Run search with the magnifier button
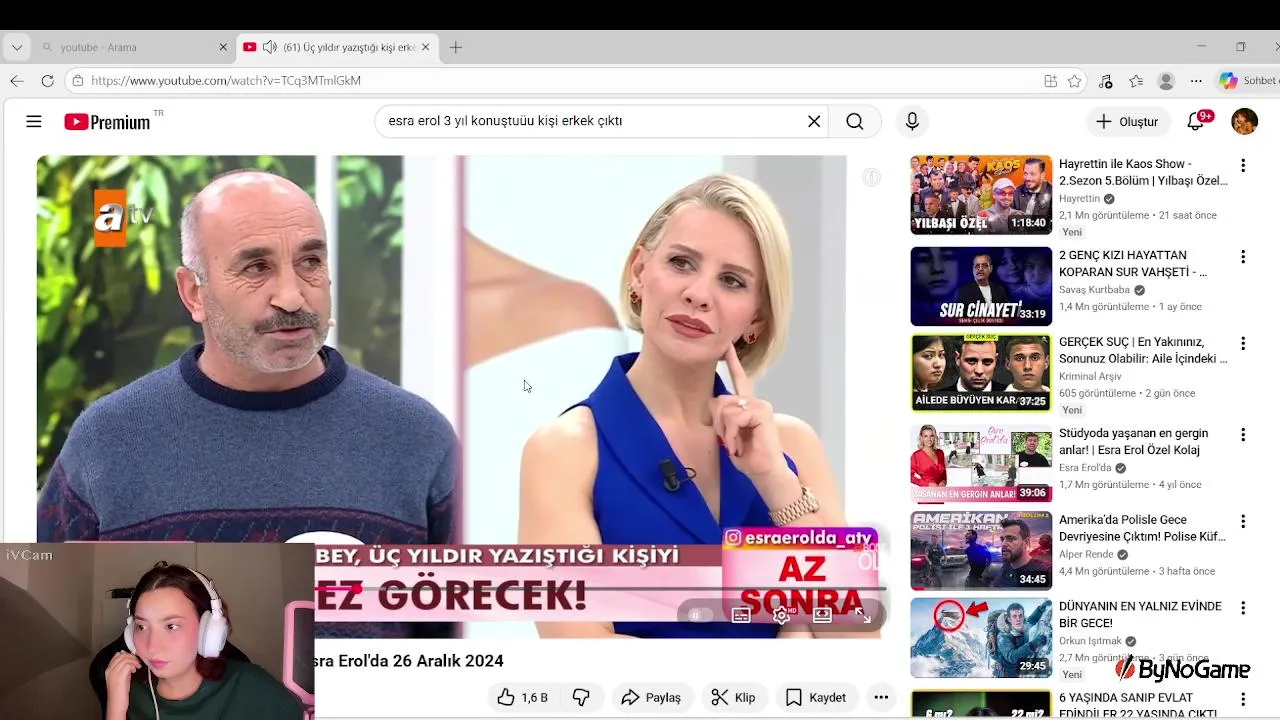The image size is (1280, 720). [855, 121]
